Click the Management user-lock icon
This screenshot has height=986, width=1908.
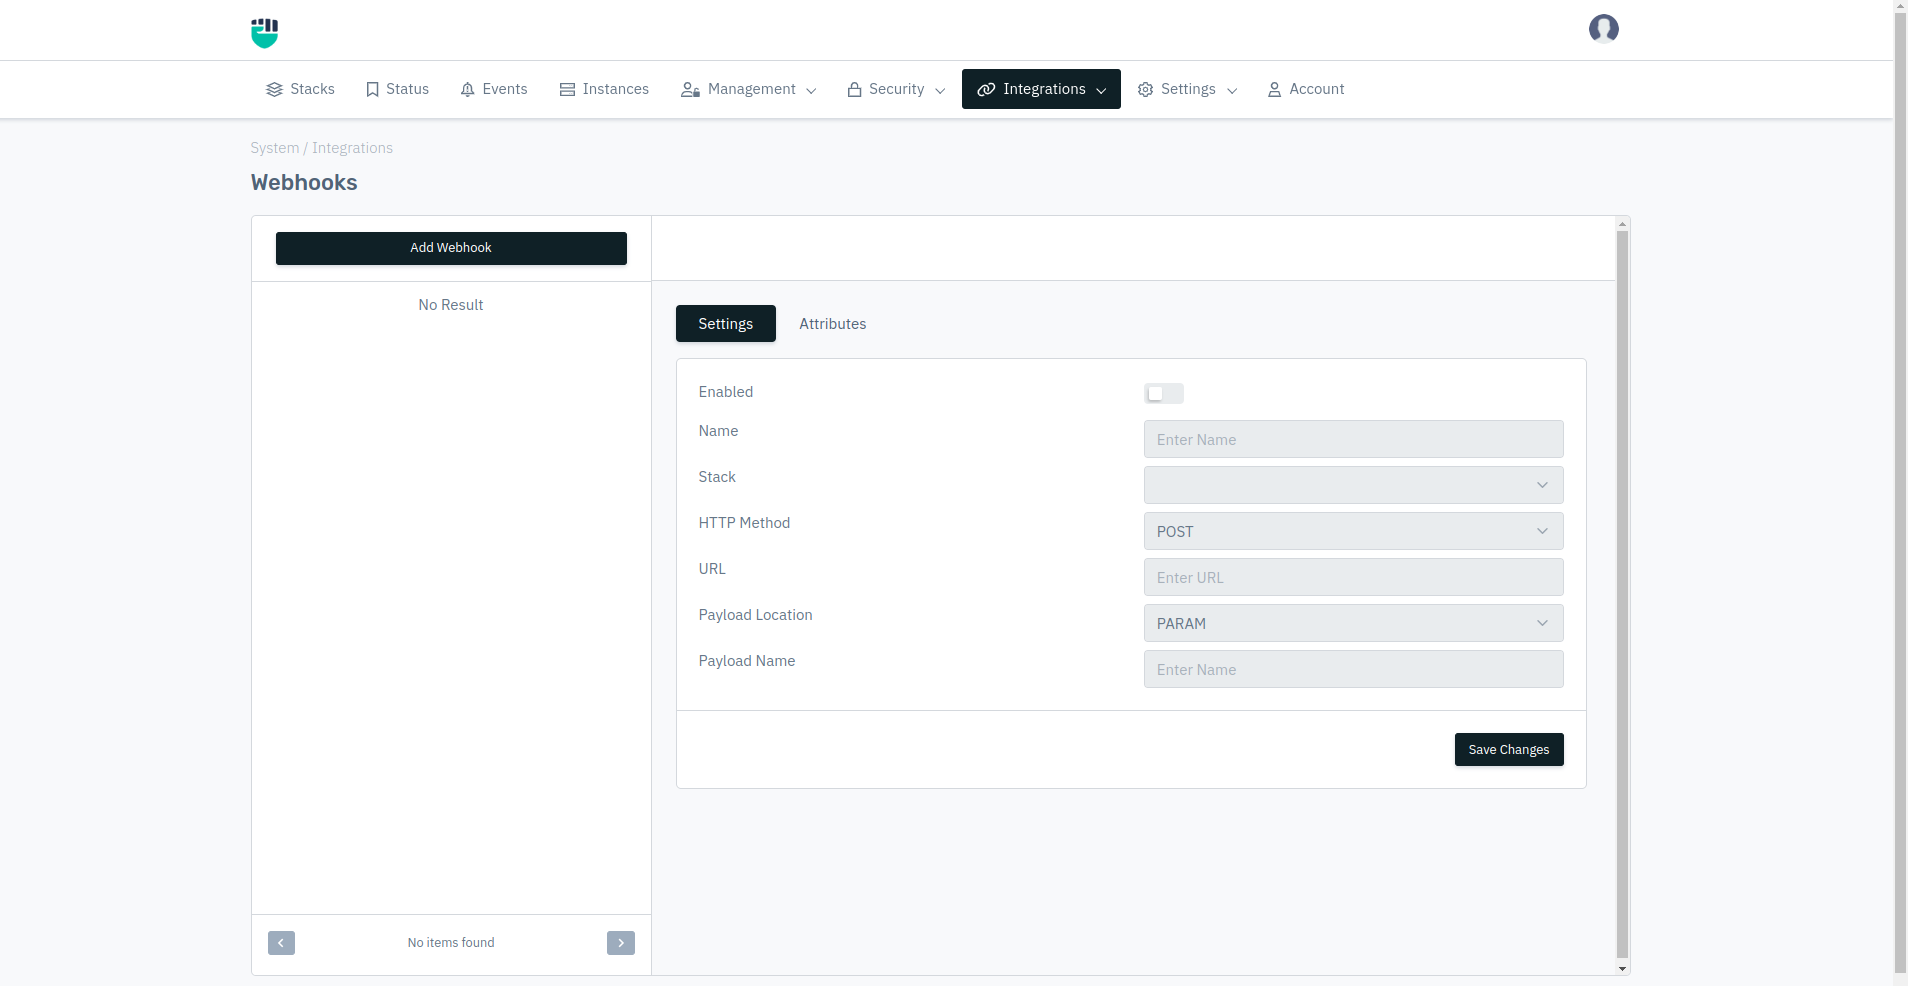click(690, 90)
